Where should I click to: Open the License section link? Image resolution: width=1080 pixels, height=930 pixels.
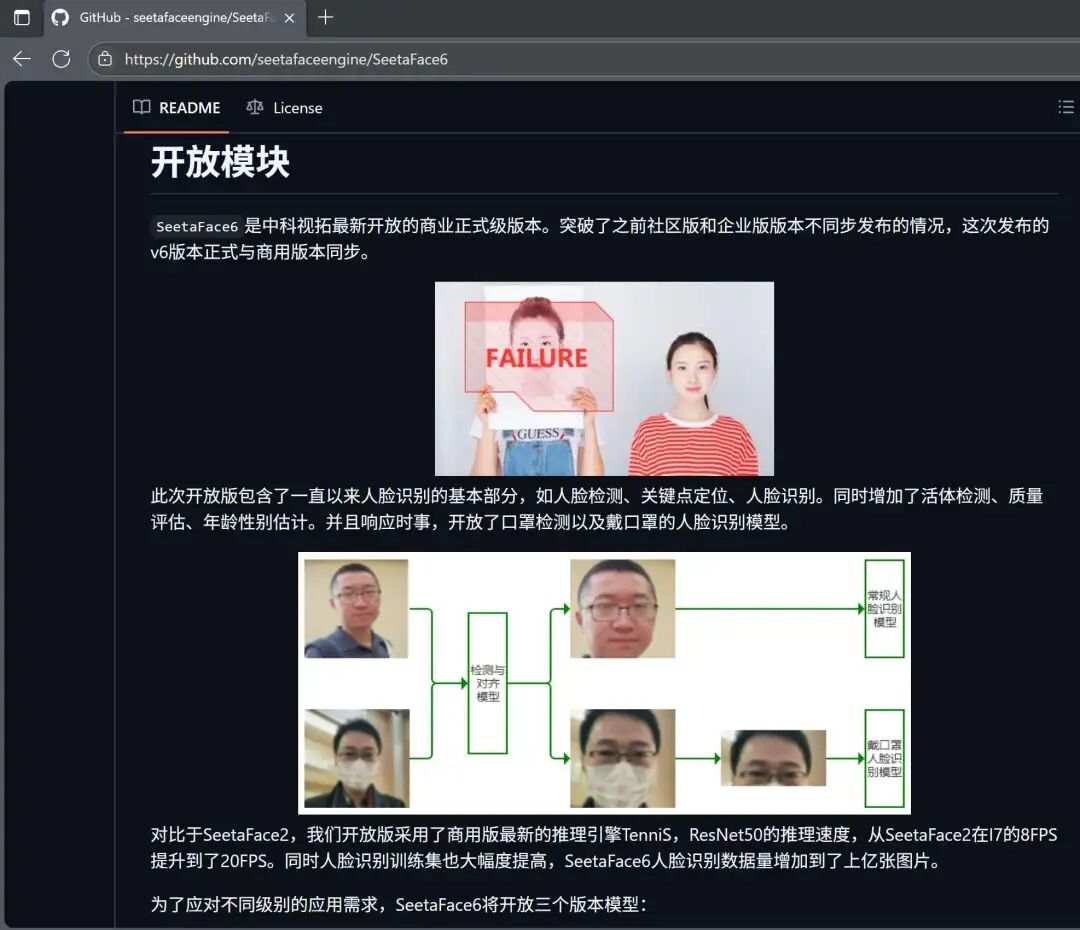point(298,107)
